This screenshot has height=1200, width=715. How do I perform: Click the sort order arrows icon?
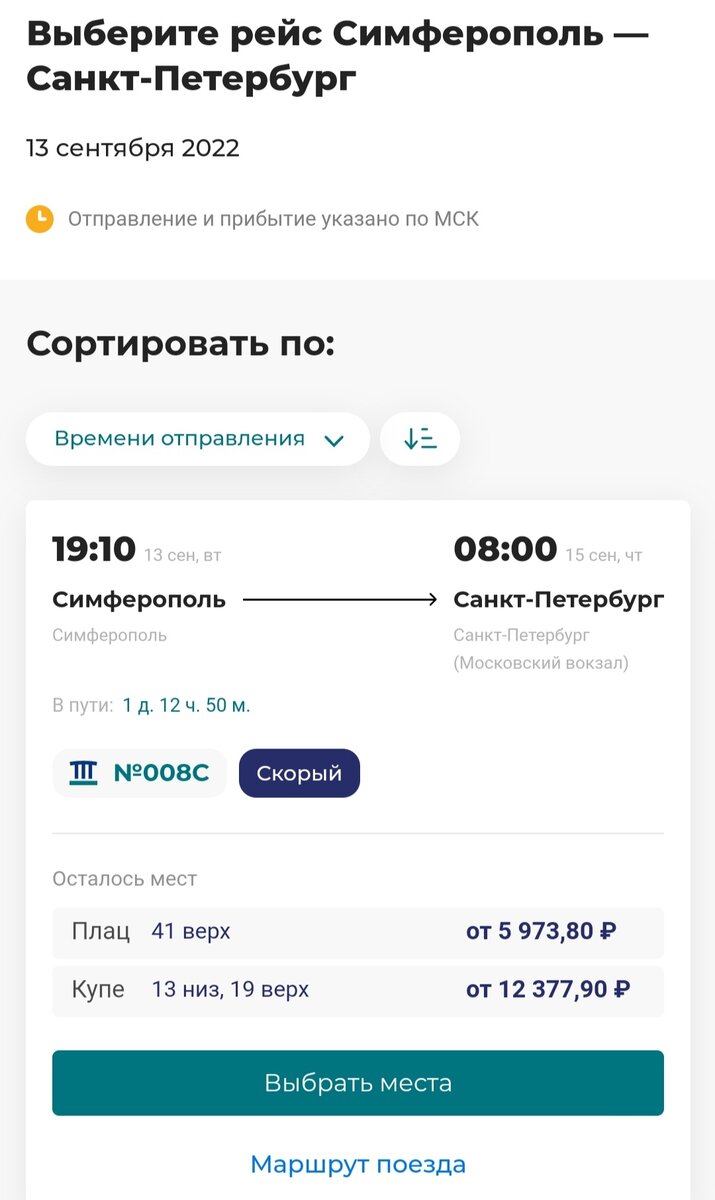[420, 438]
